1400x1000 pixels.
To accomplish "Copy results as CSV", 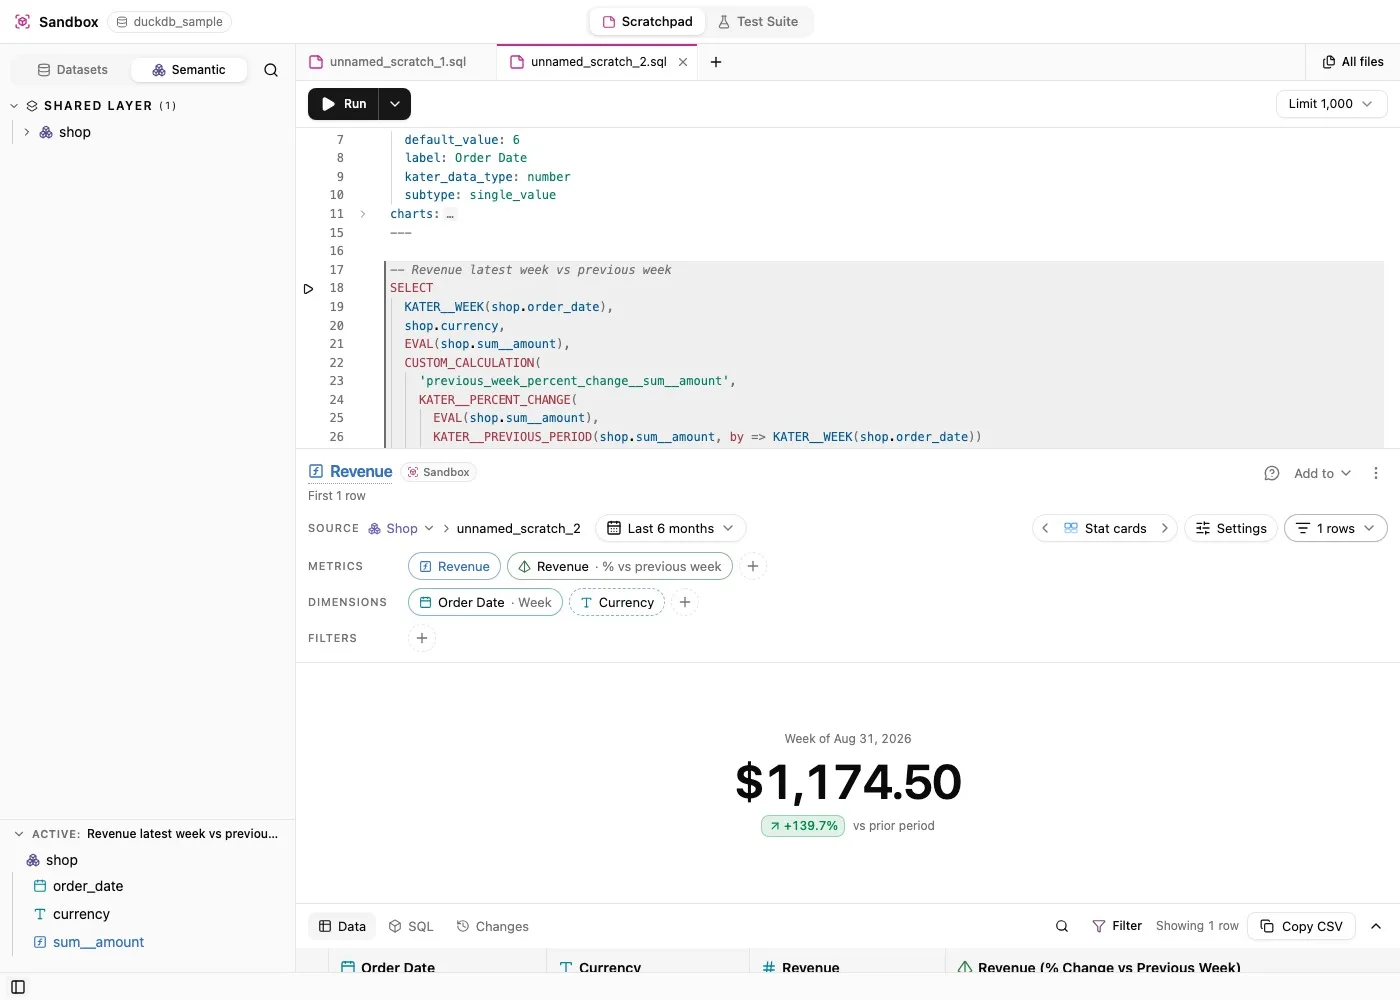I will 1301,926.
